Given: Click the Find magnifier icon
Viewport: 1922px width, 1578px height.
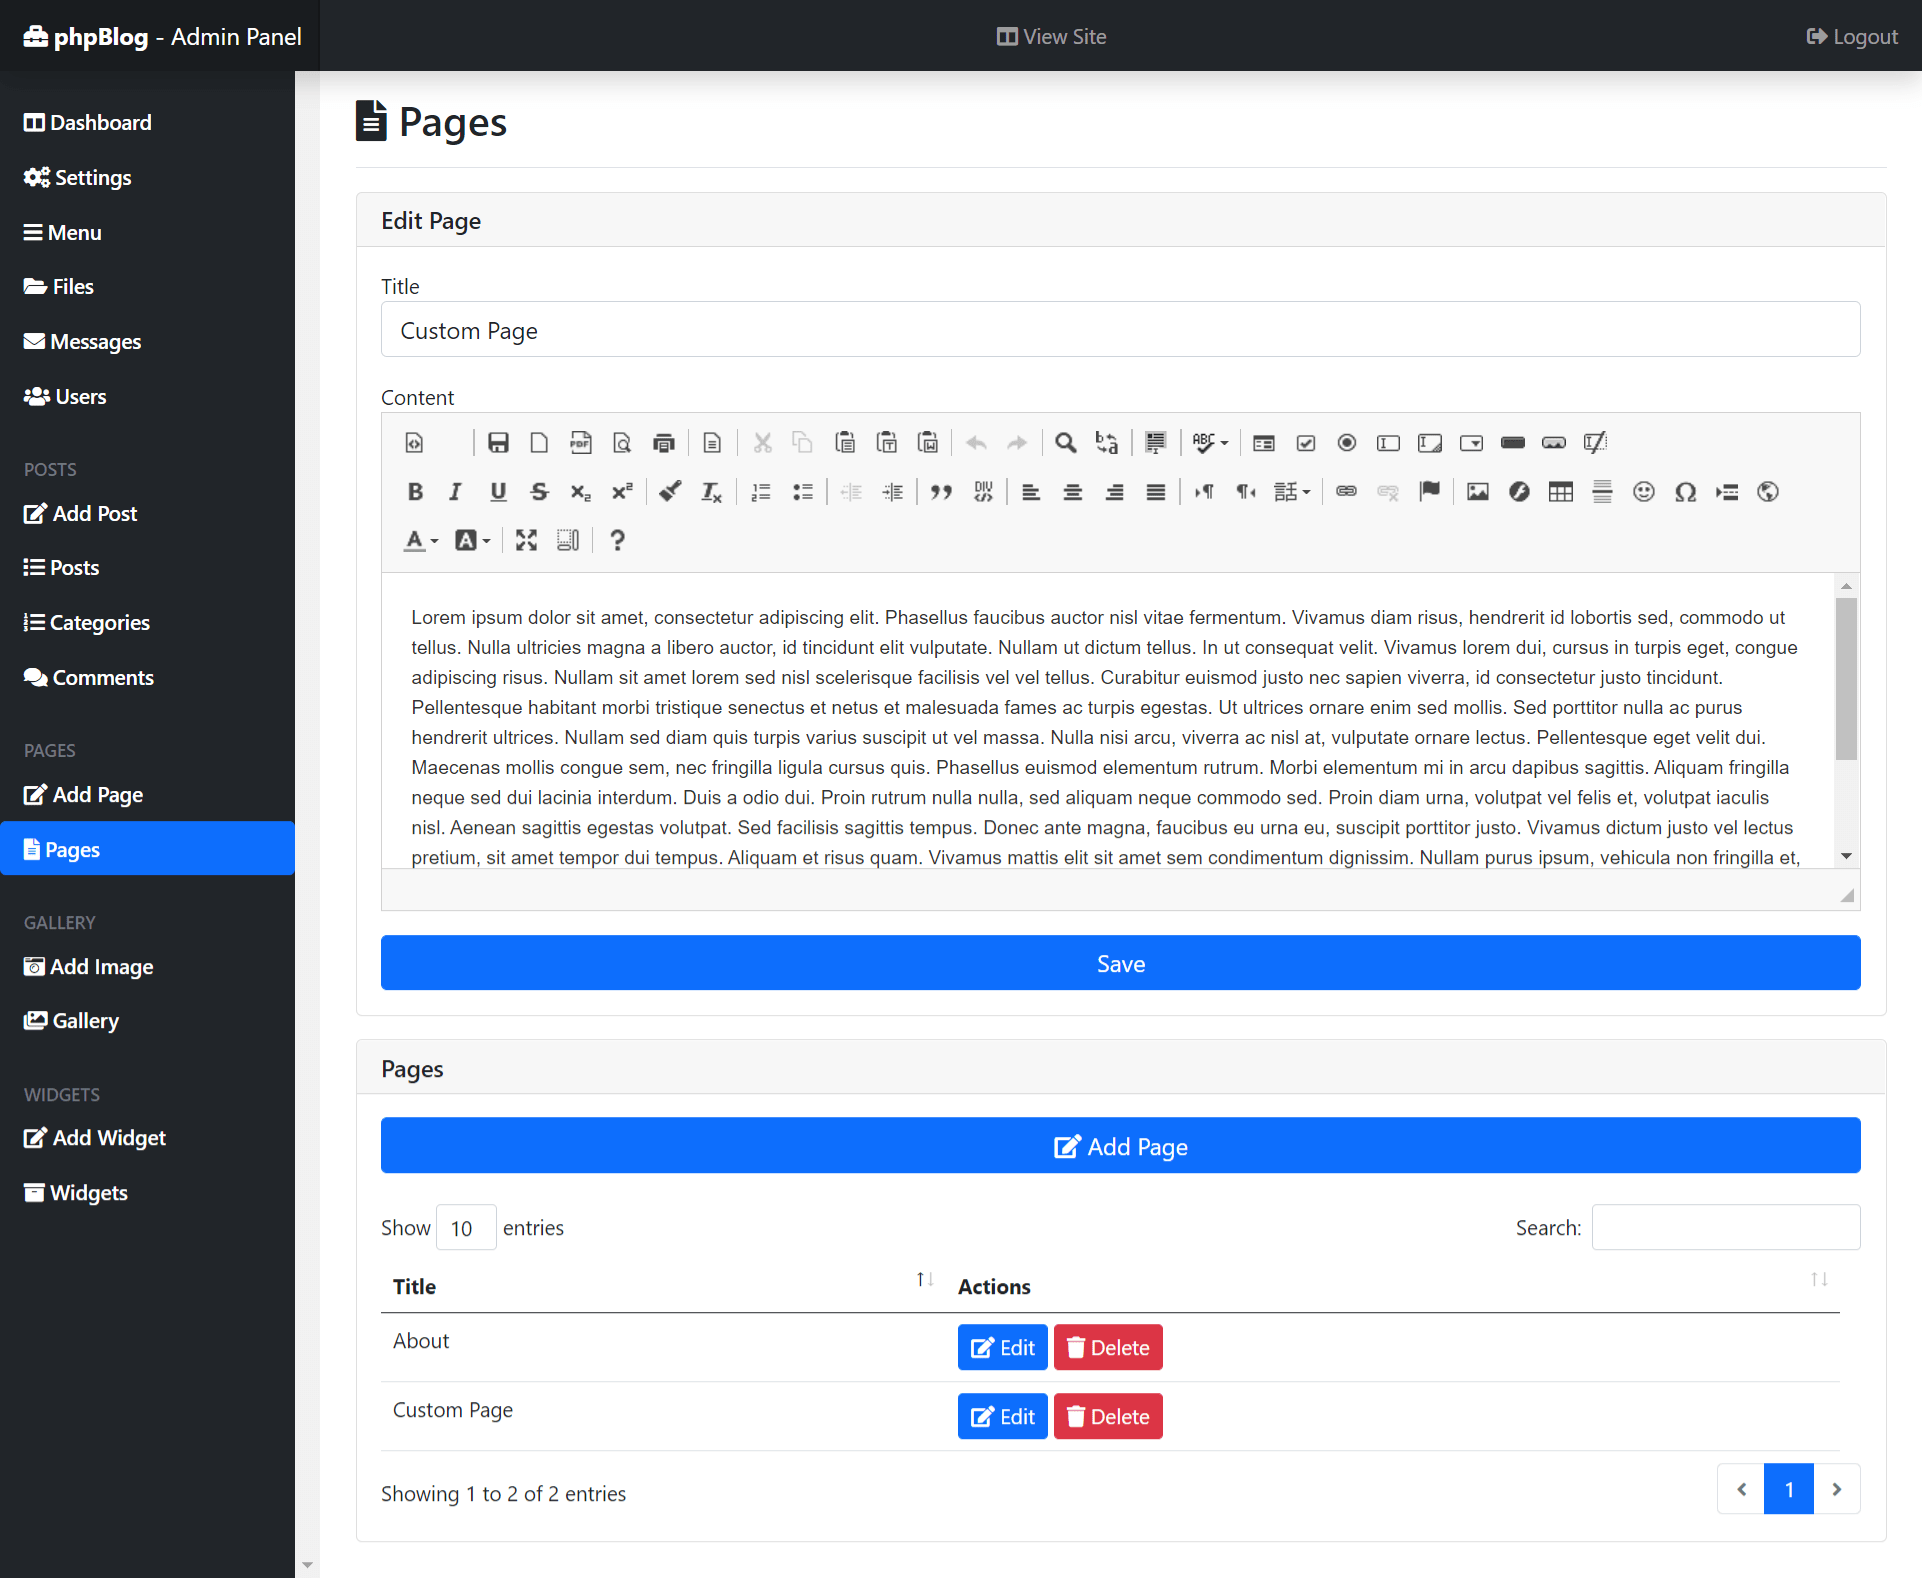Looking at the screenshot, I should point(1065,443).
